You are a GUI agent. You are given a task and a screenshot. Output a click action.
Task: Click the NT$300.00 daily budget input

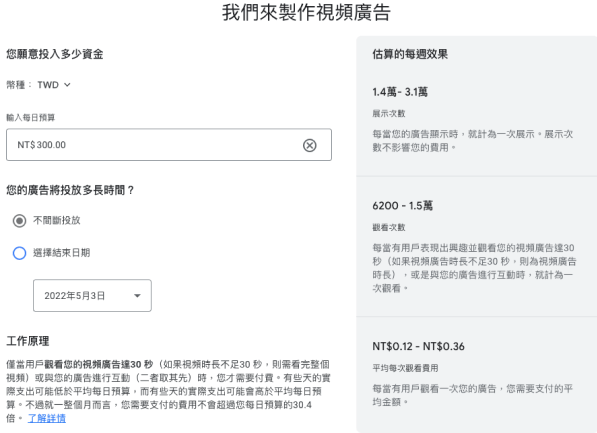coord(169,145)
